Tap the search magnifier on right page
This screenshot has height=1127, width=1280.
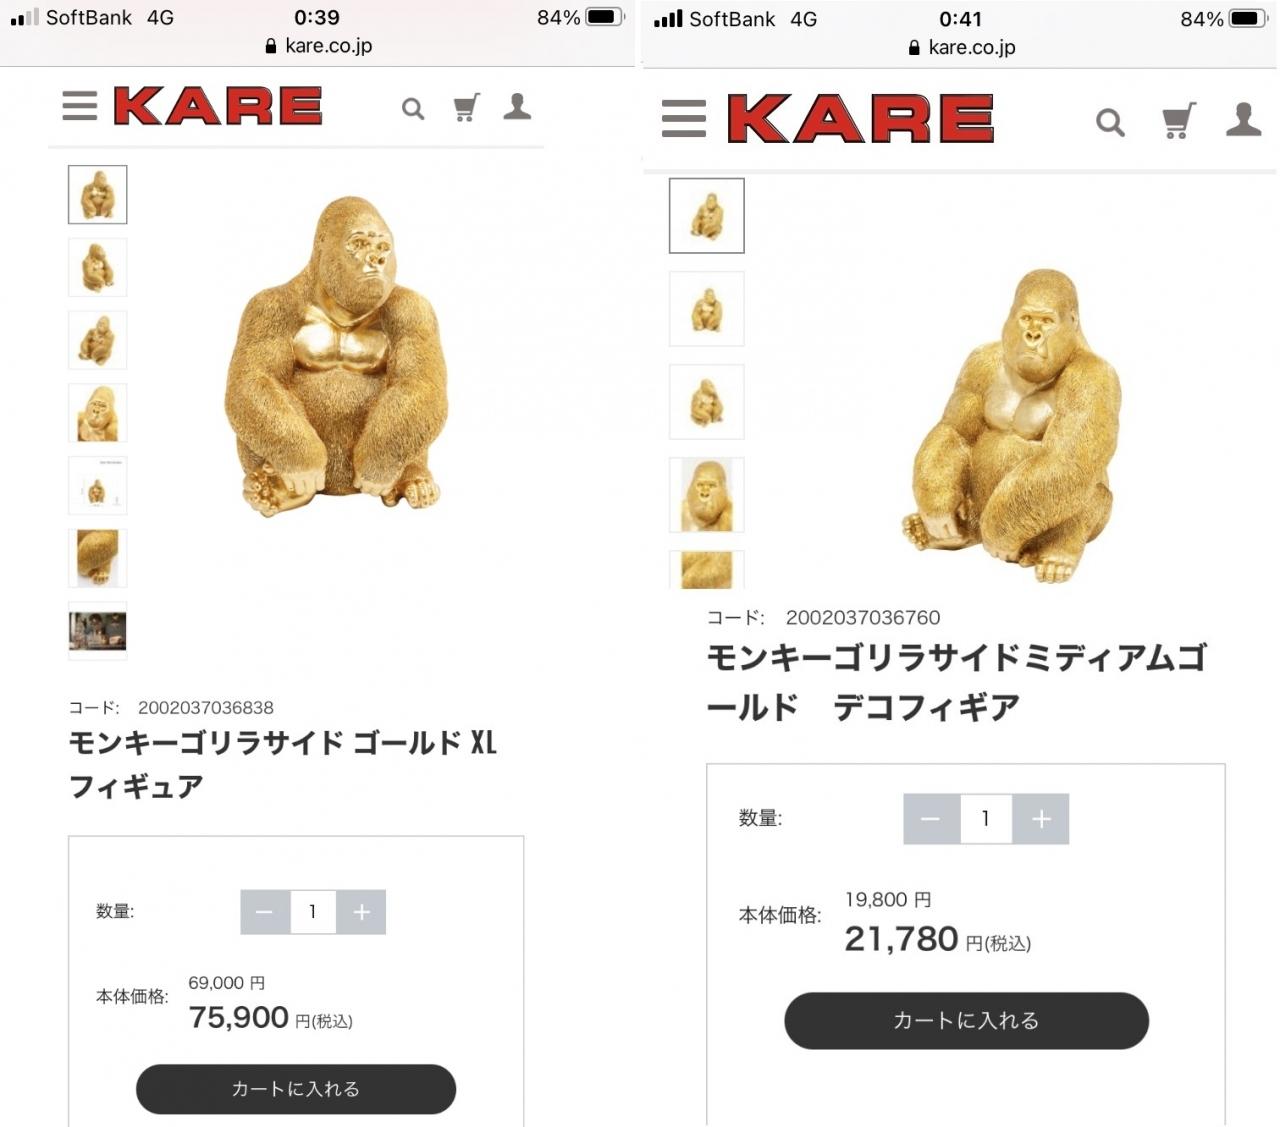pyautogui.click(x=1110, y=122)
